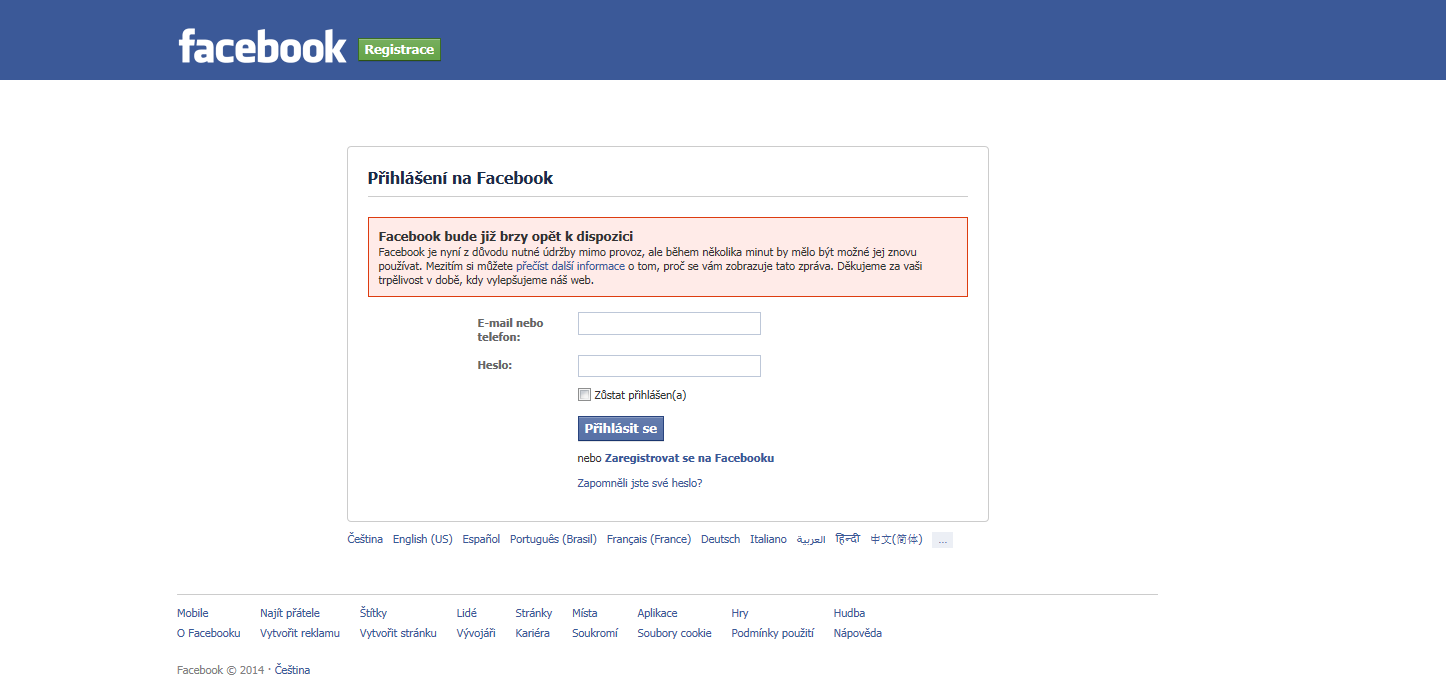1446x675 pixels.
Task: Switch language to Italiano
Action: [768, 539]
